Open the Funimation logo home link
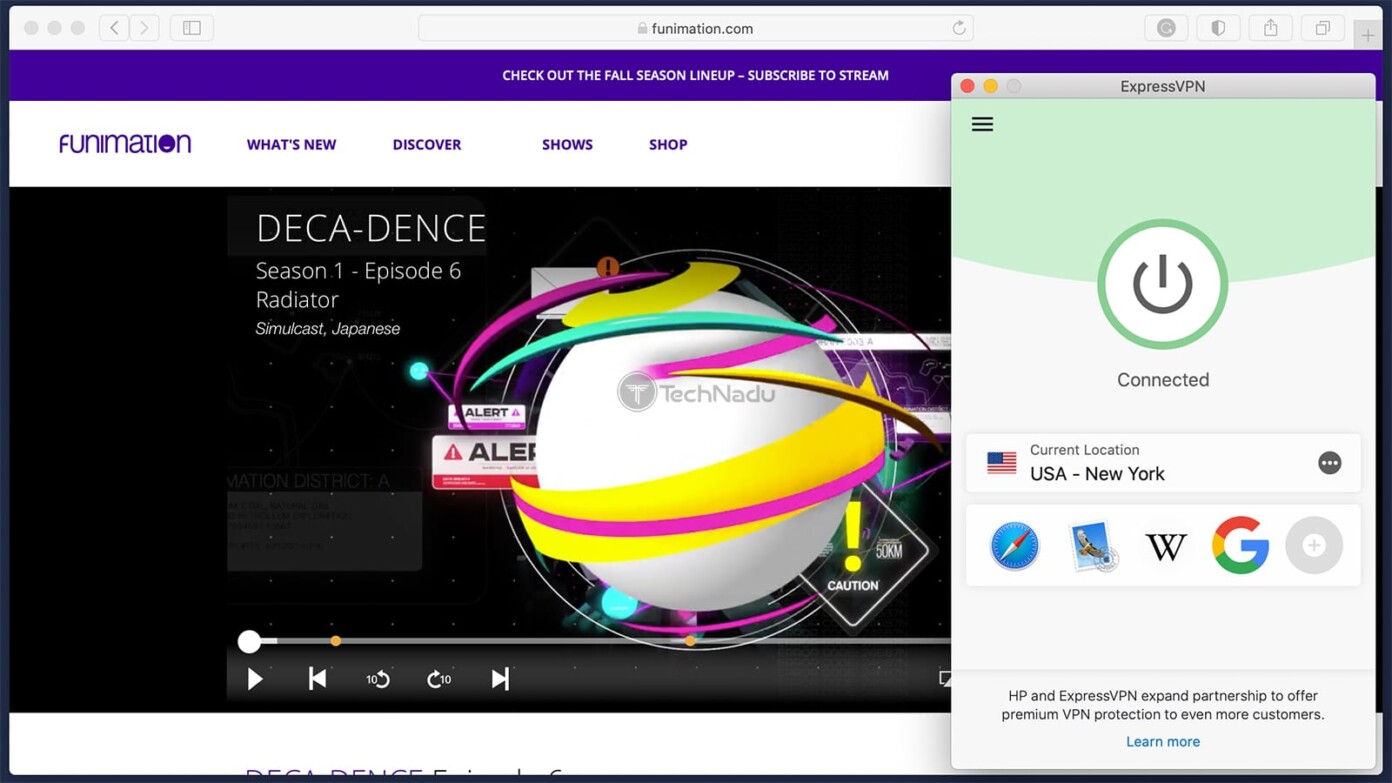The height and width of the screenshot is (783, 1392). point(125,144)
